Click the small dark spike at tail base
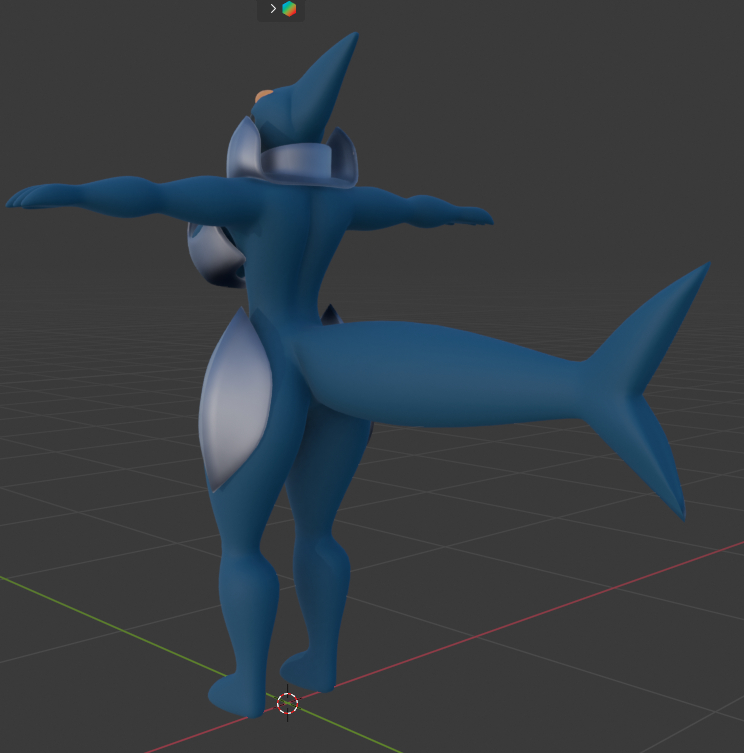The width and height of the screenshot is (744, 753). (329, 315)
